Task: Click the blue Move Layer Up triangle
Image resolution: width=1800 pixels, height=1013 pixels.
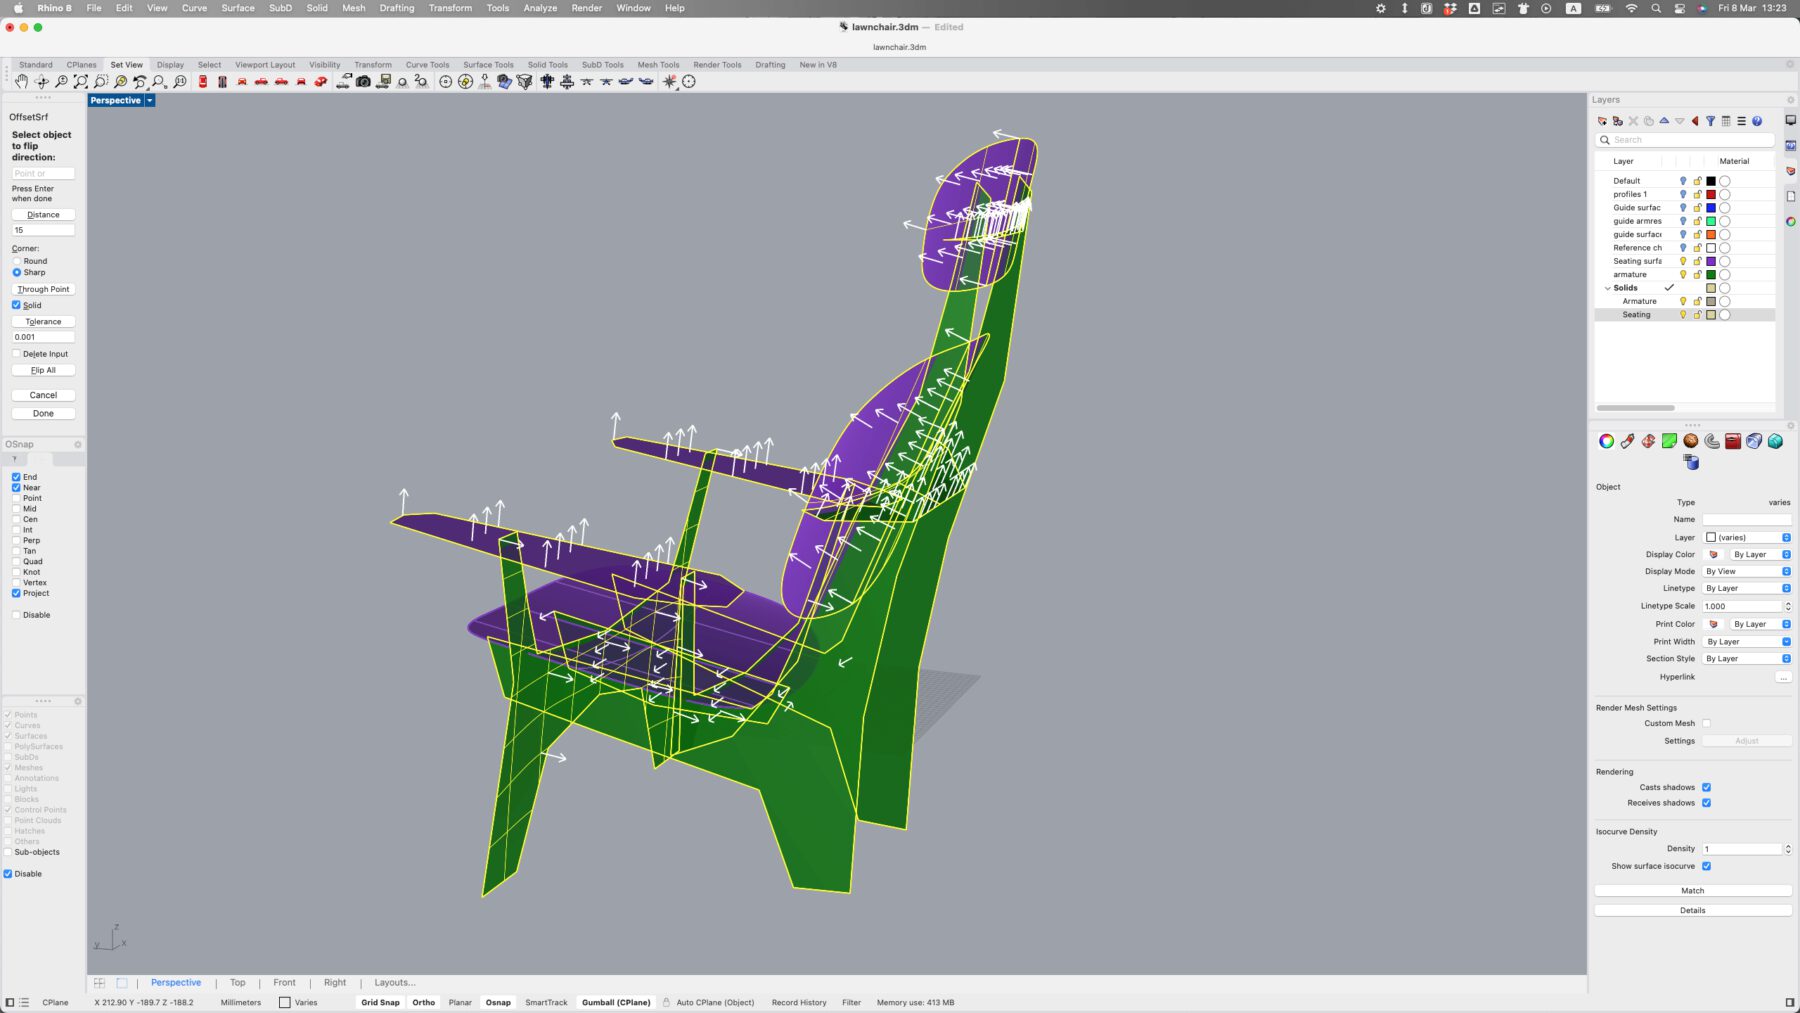Action: coord(1664,121)
